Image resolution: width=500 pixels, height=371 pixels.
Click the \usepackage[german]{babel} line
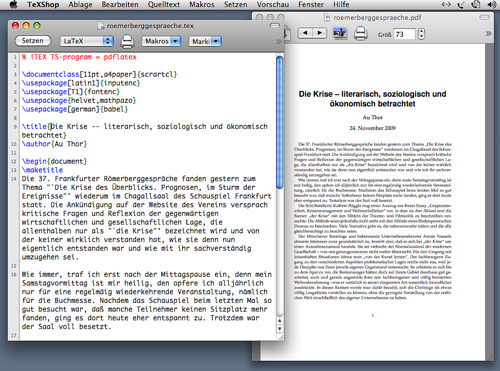75,109
